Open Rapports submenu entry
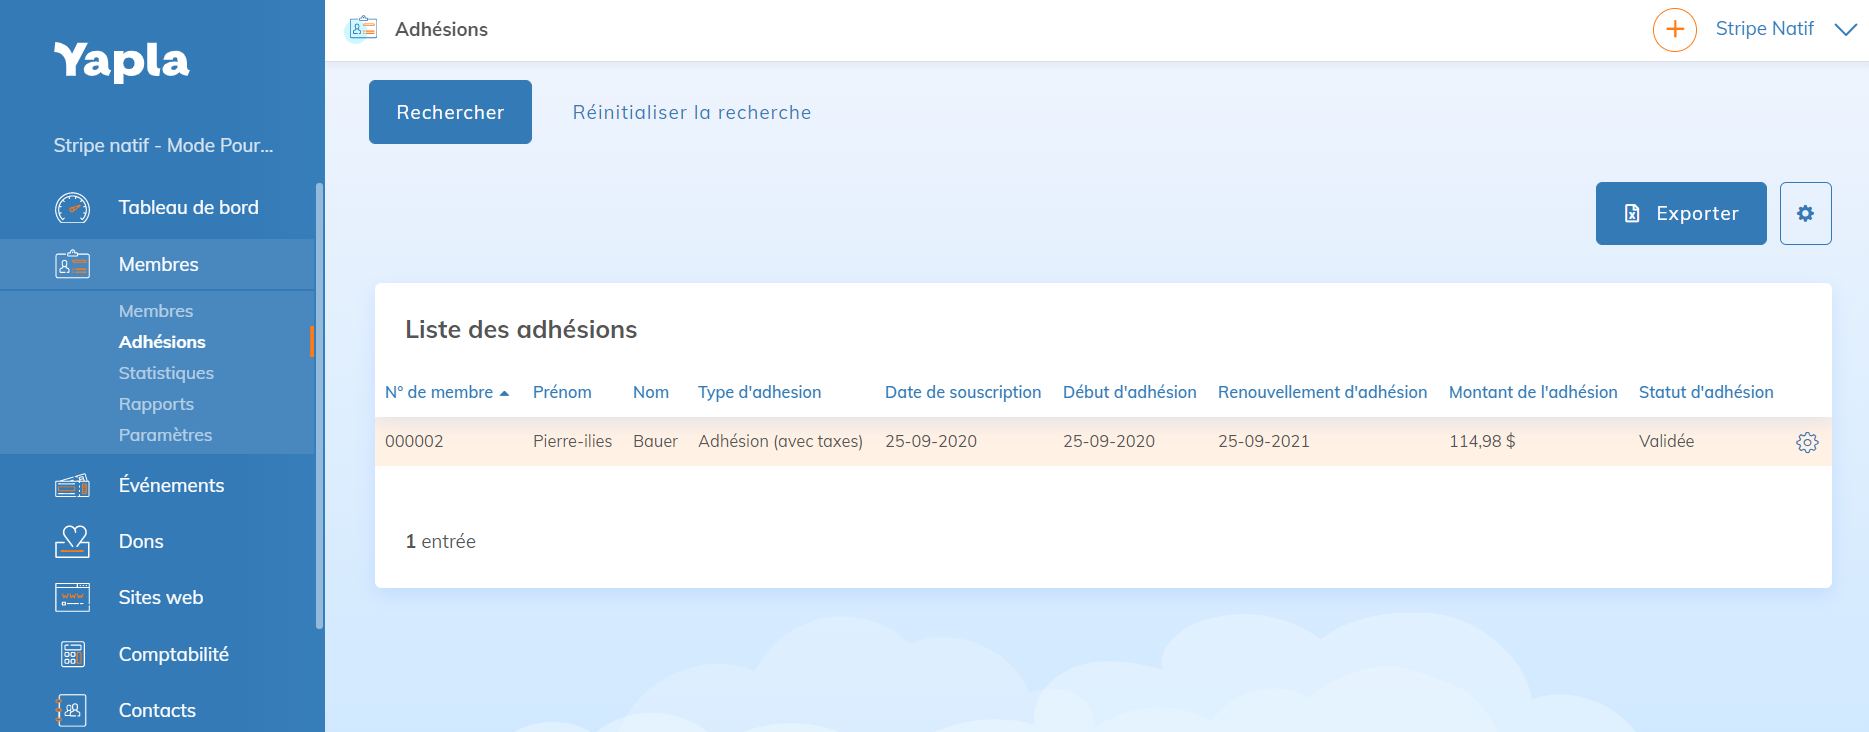This screenshot has height=732, width=1869. click(x=156, y=404)
